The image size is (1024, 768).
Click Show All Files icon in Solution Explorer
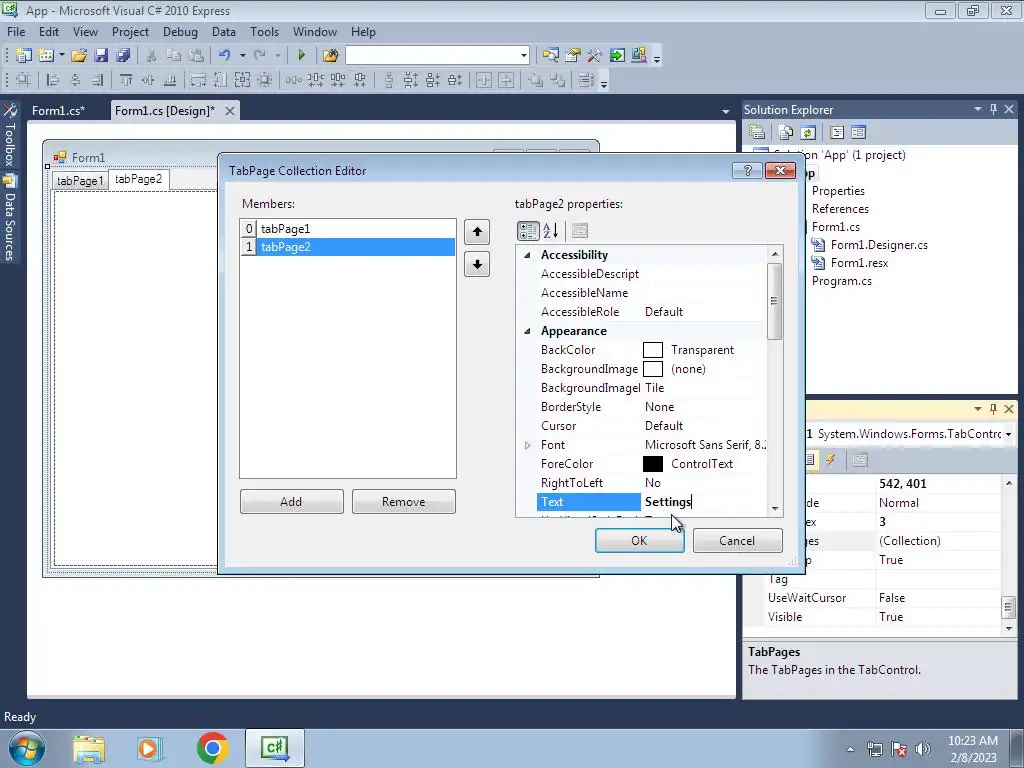[786, 133]
